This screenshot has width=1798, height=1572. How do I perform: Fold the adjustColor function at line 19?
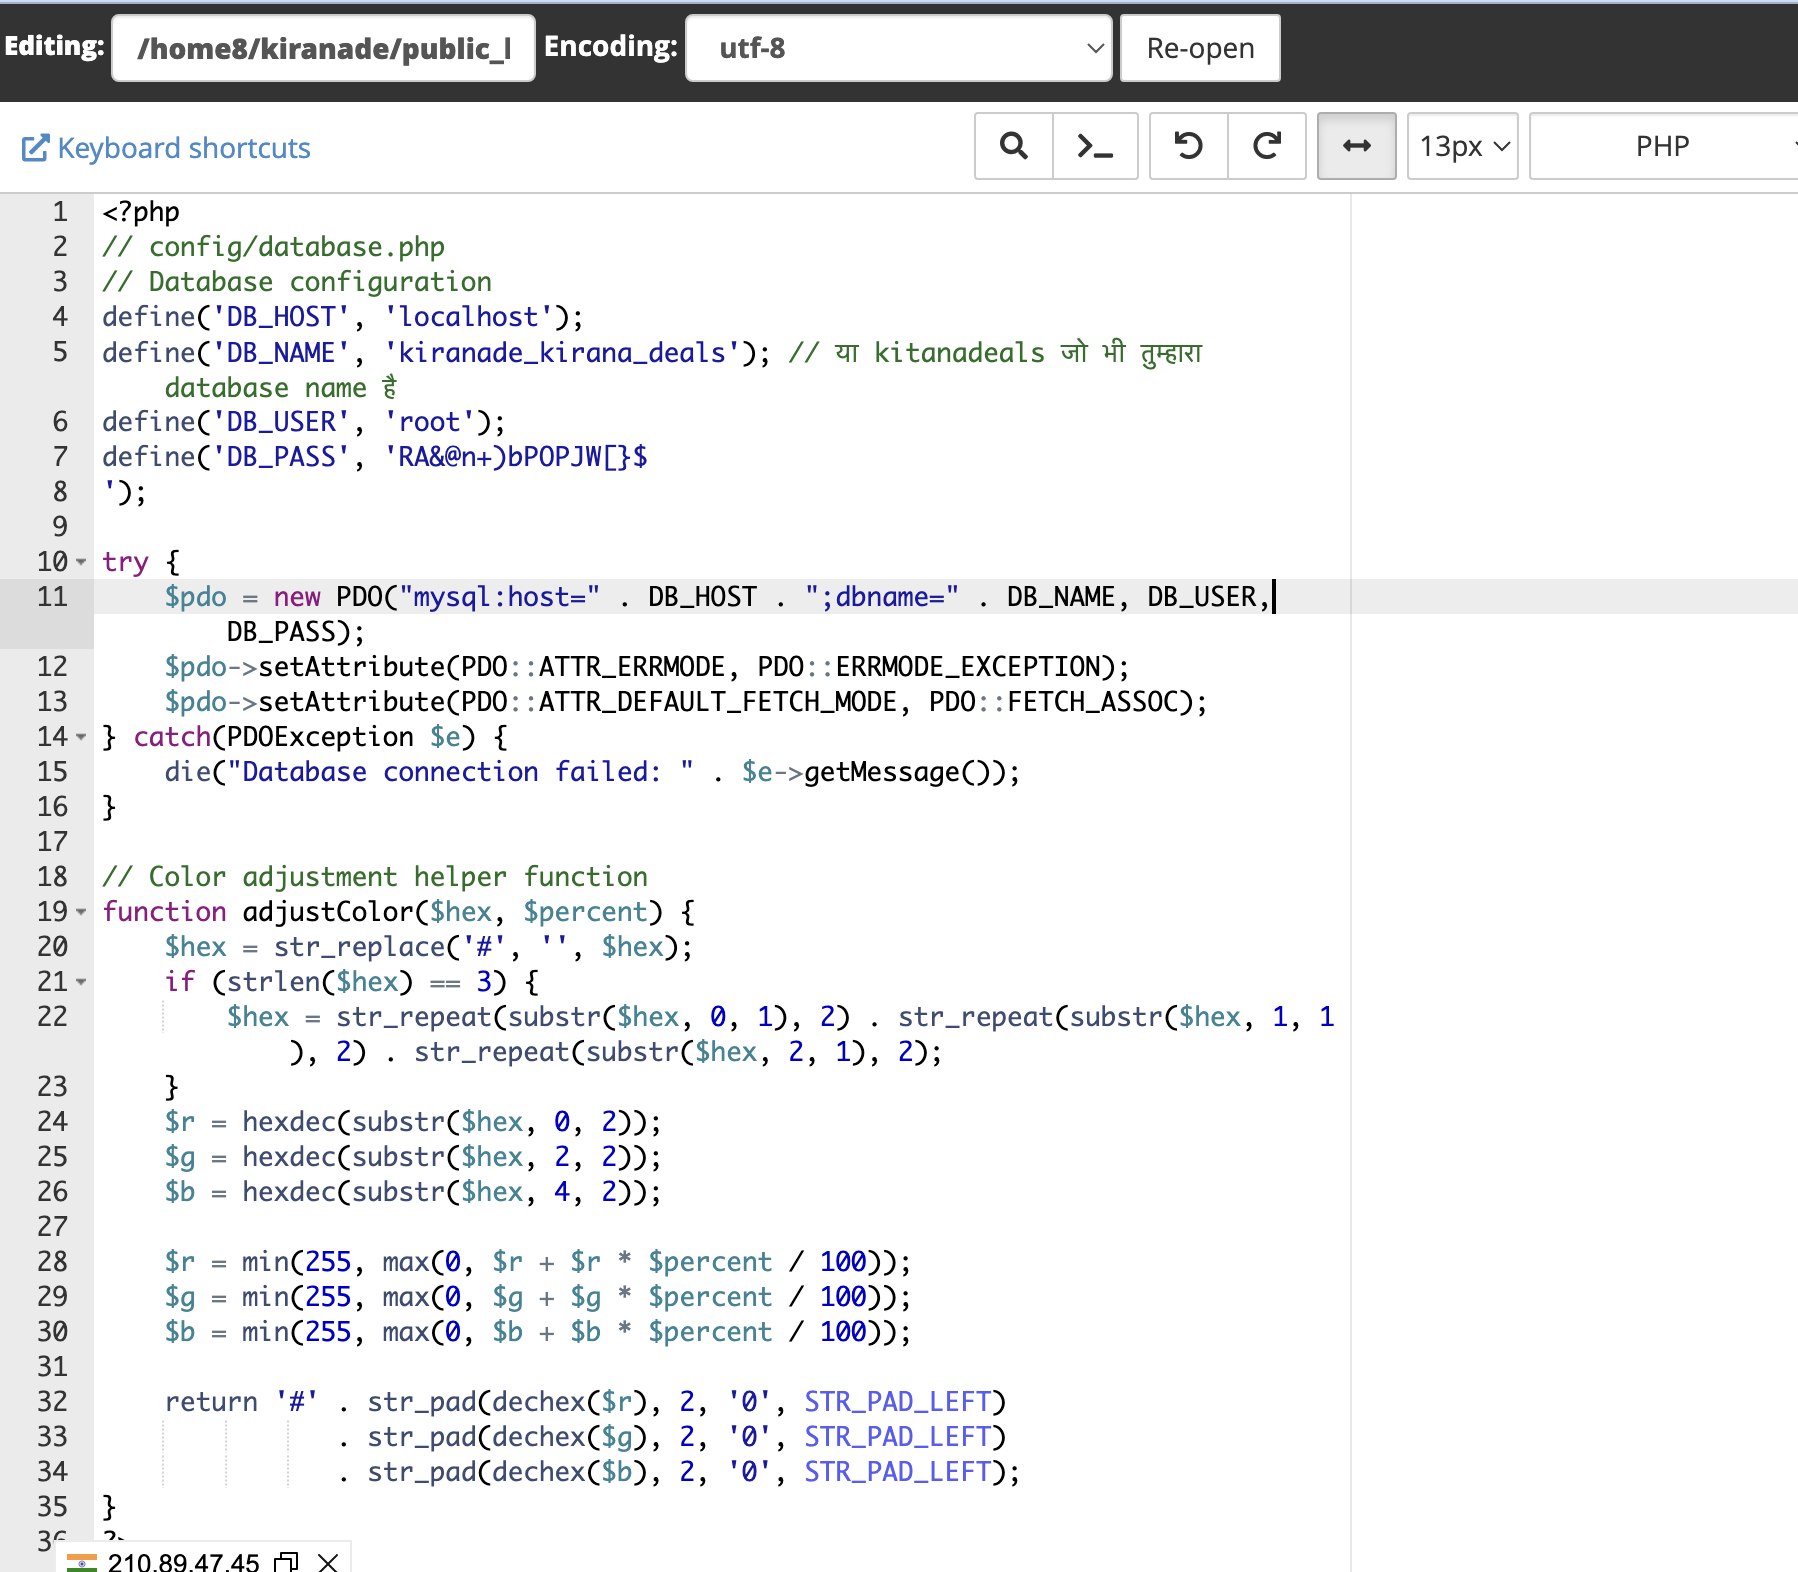point(81,912)
